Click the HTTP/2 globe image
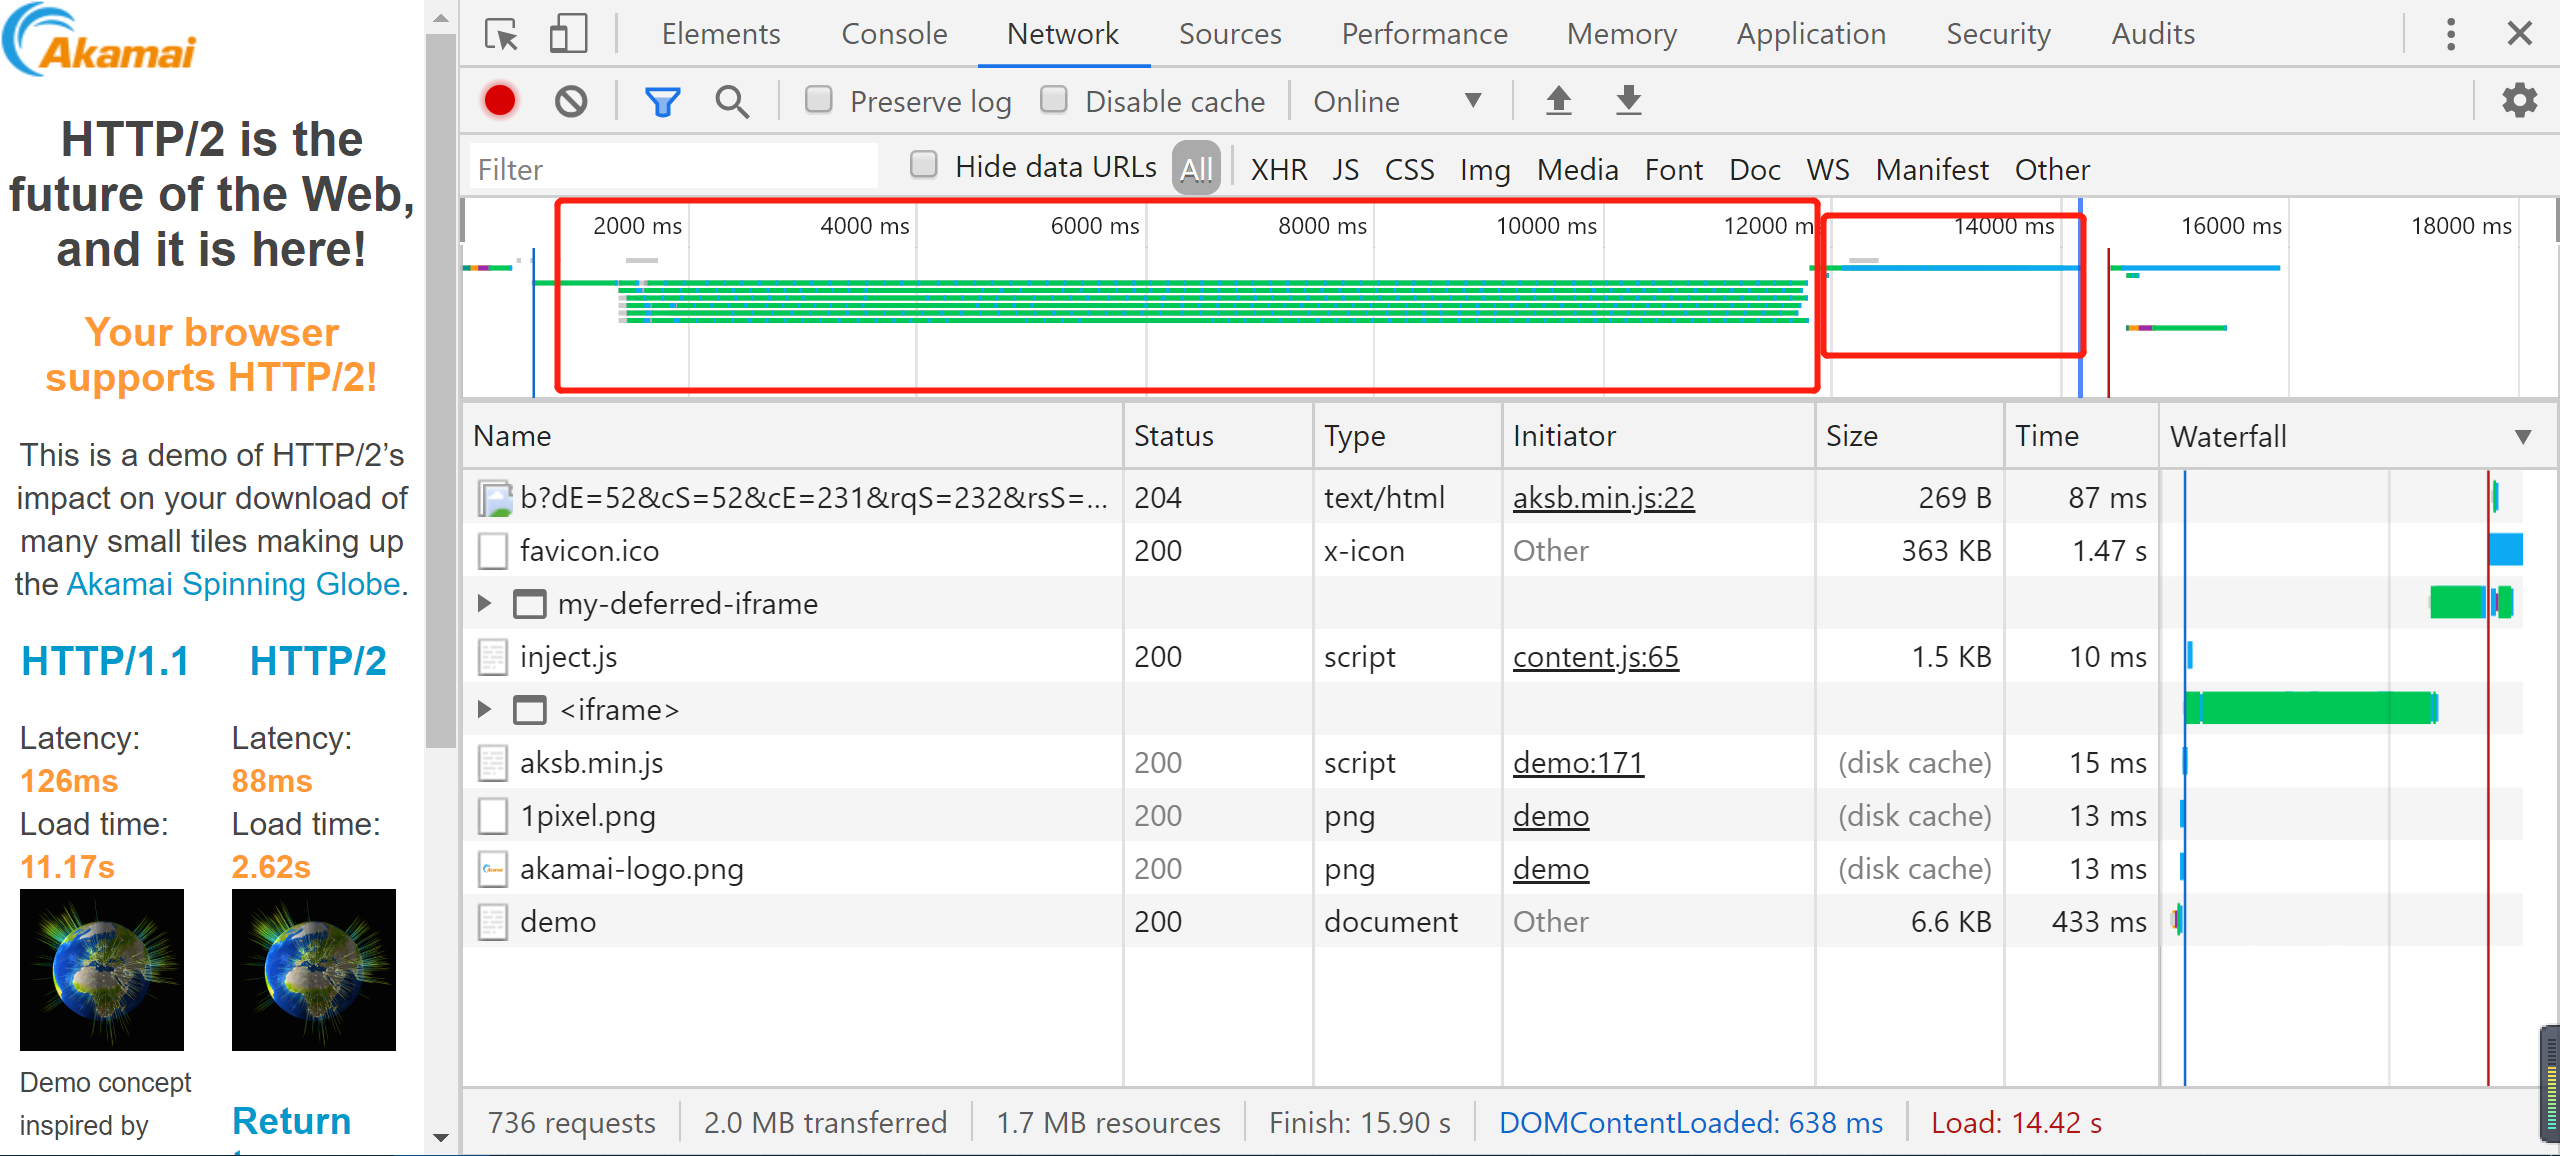This screenshot has height=1156, width=2560. [313, 969]
